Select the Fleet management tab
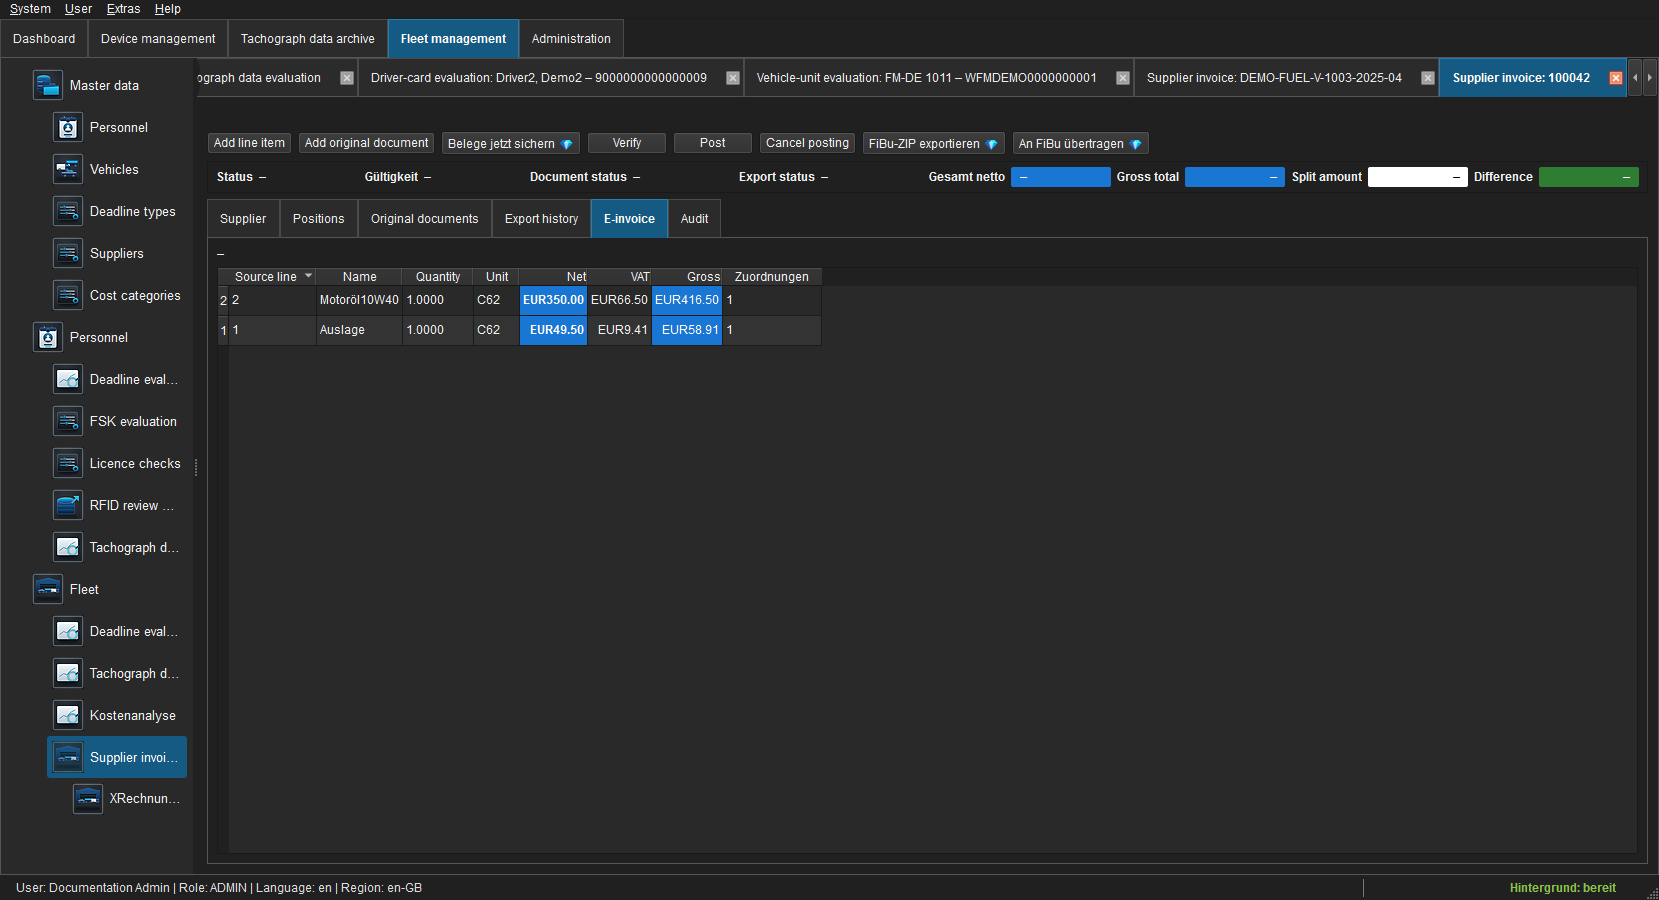This screenshot has height=900, width=1659. coord(453,39)
